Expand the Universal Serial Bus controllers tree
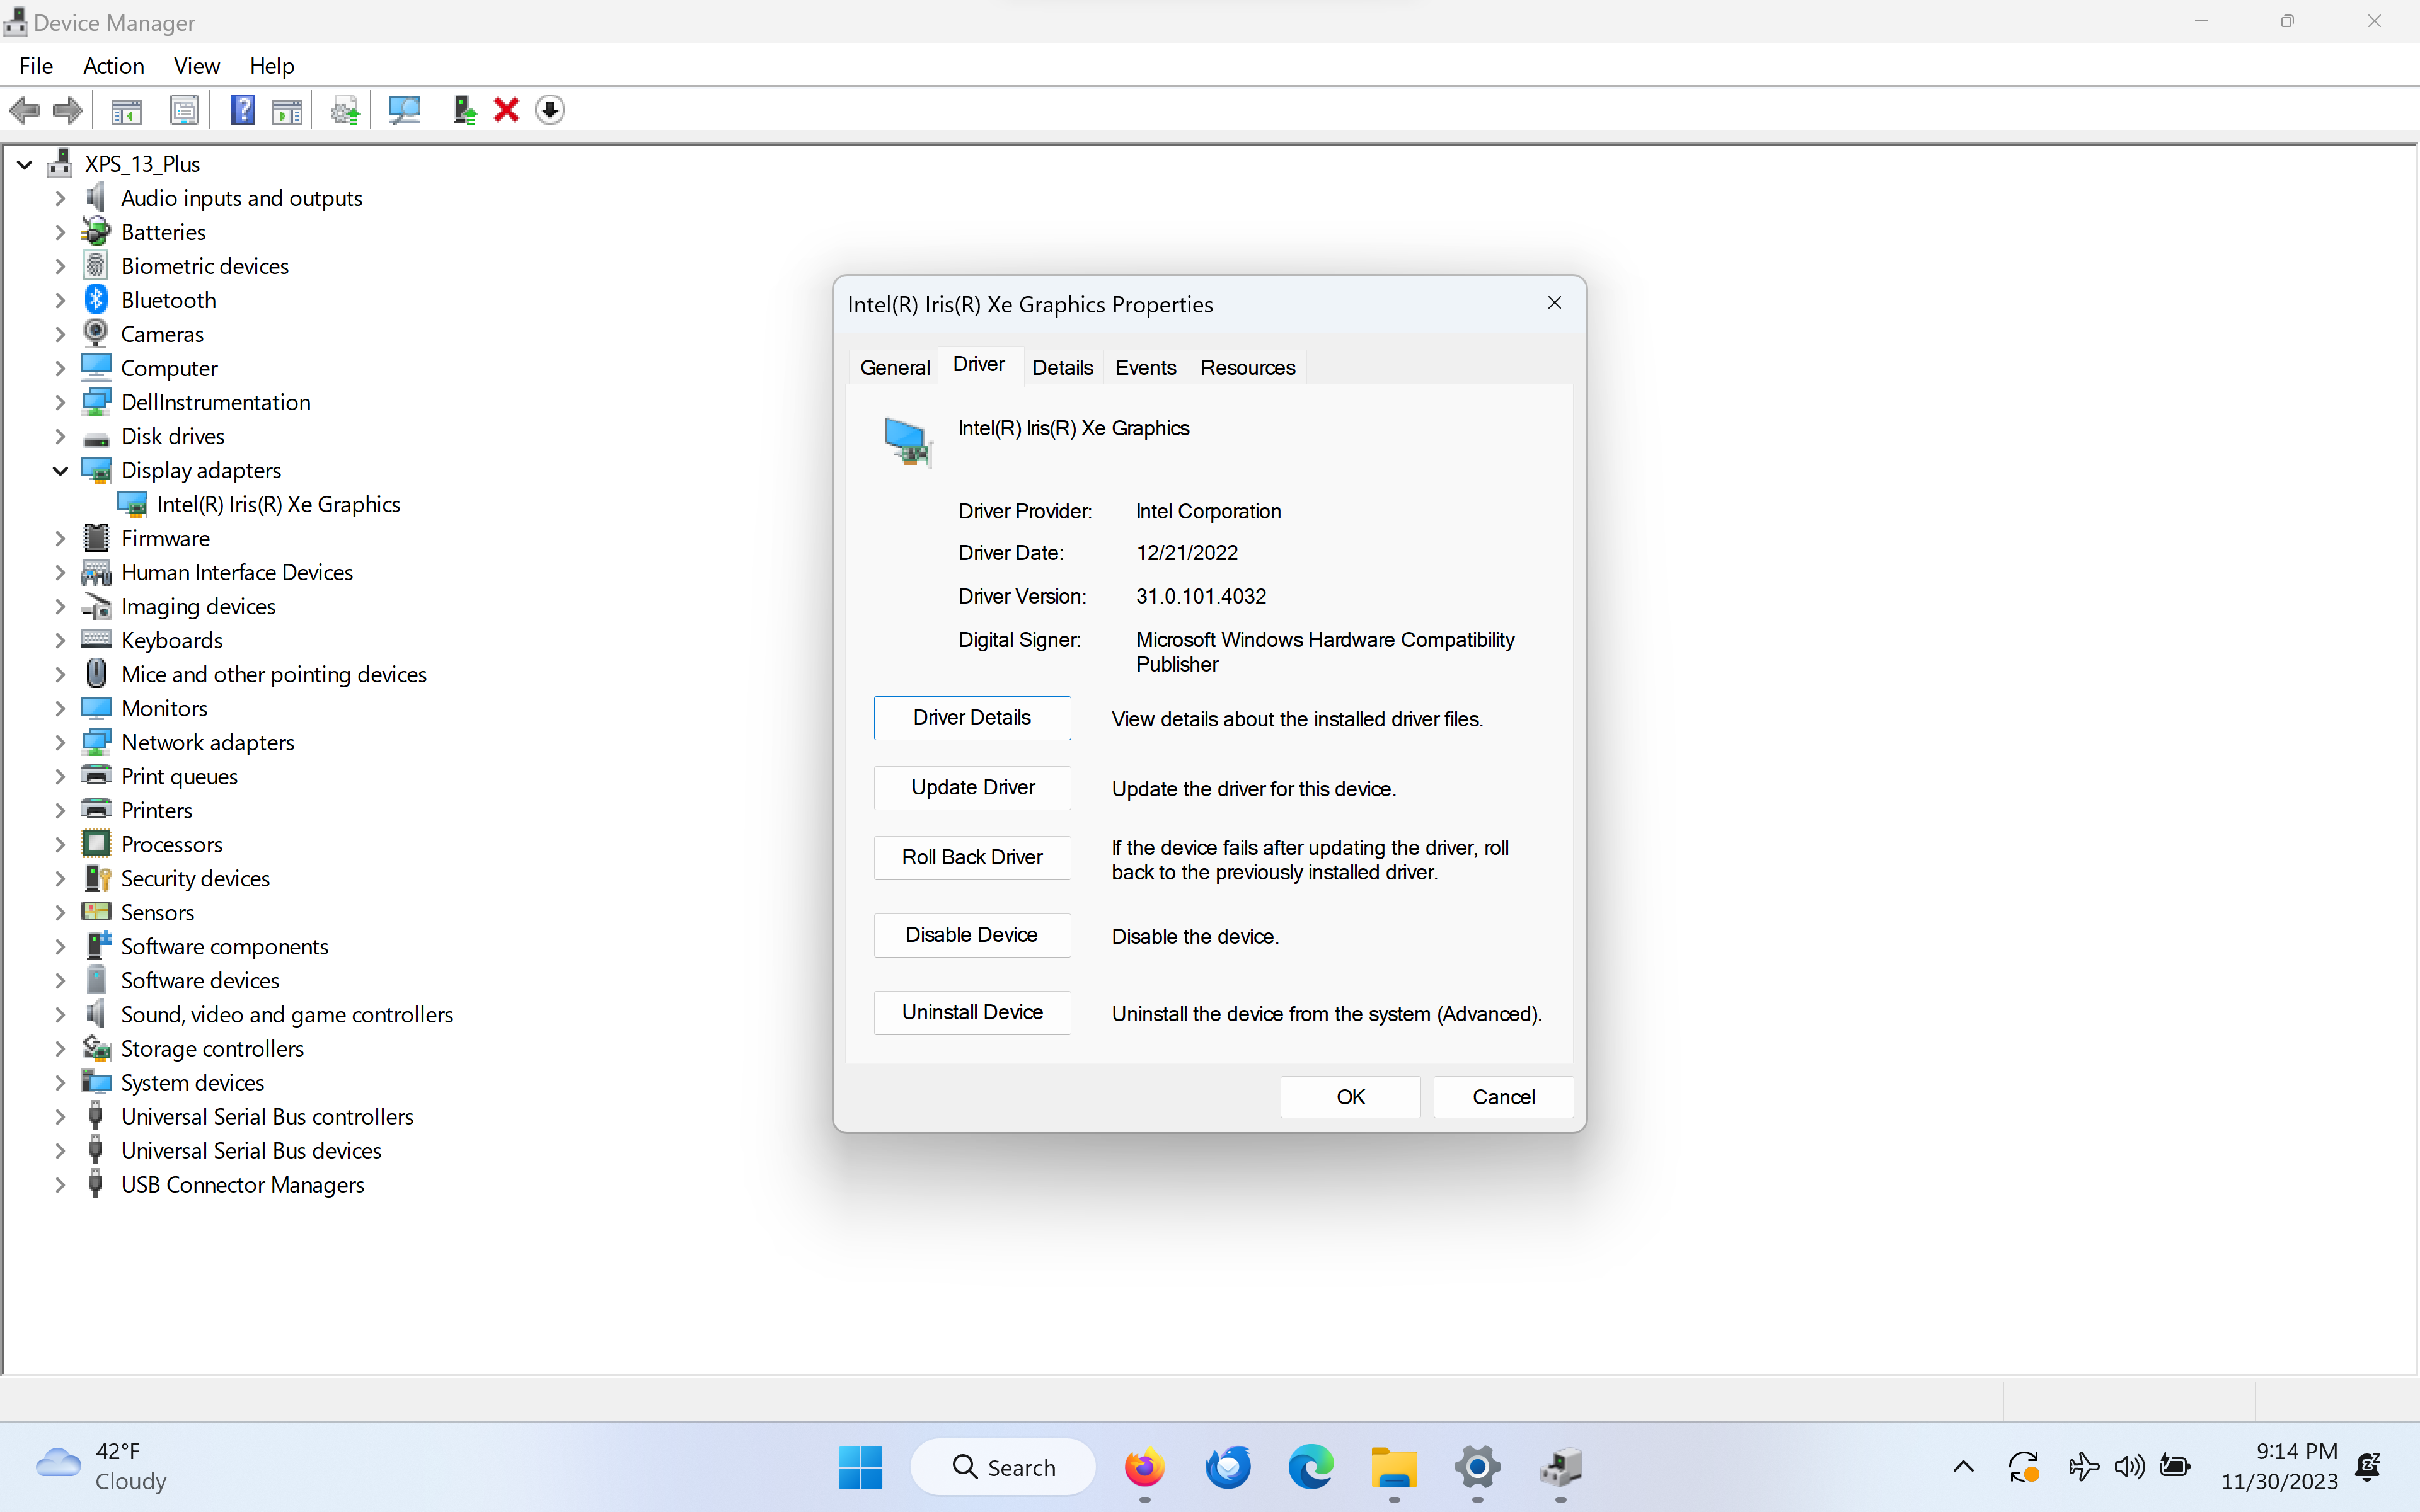 (60, 1116)
